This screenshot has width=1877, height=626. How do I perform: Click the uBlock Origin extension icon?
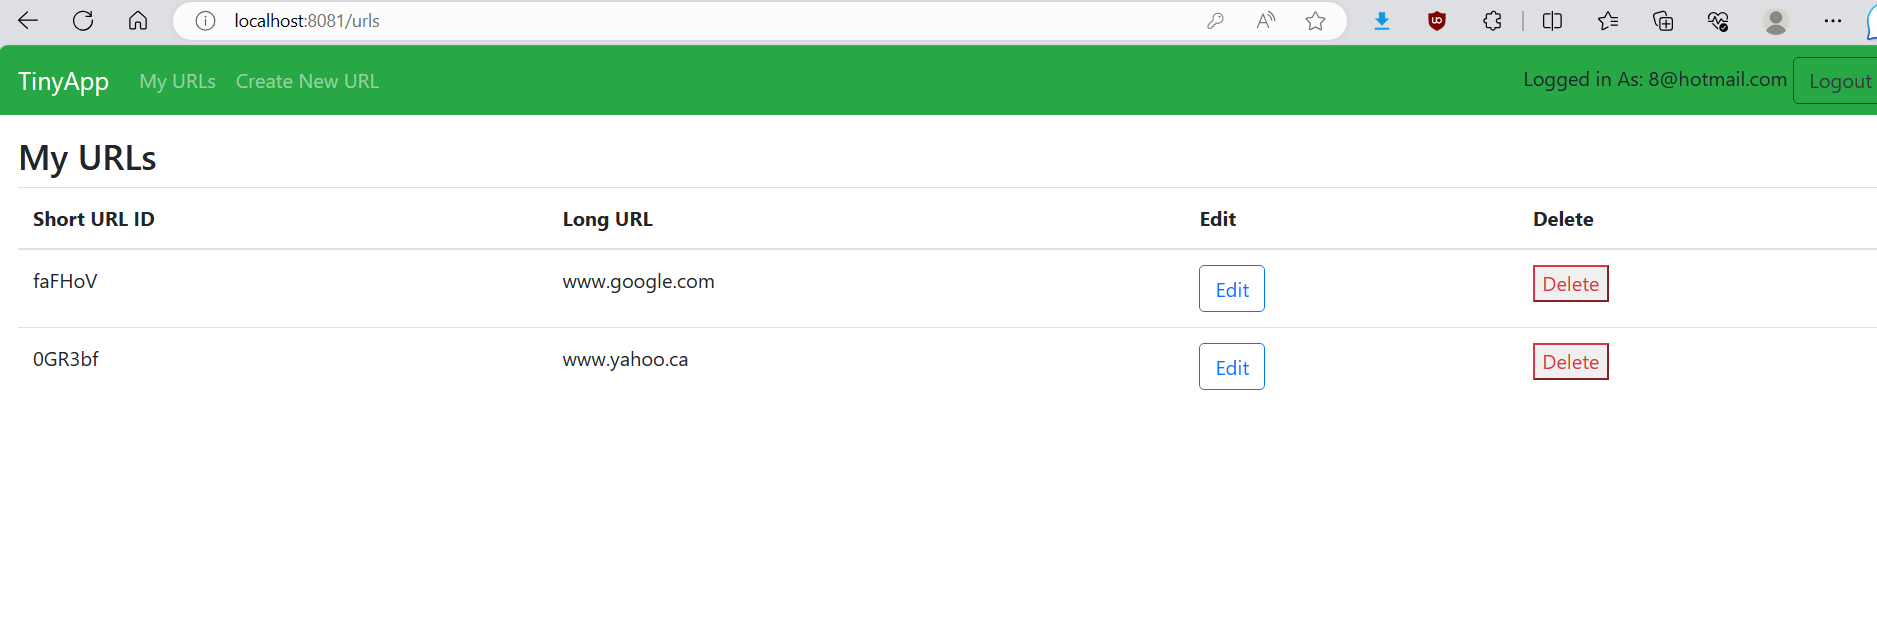(x=1436, y=20)
